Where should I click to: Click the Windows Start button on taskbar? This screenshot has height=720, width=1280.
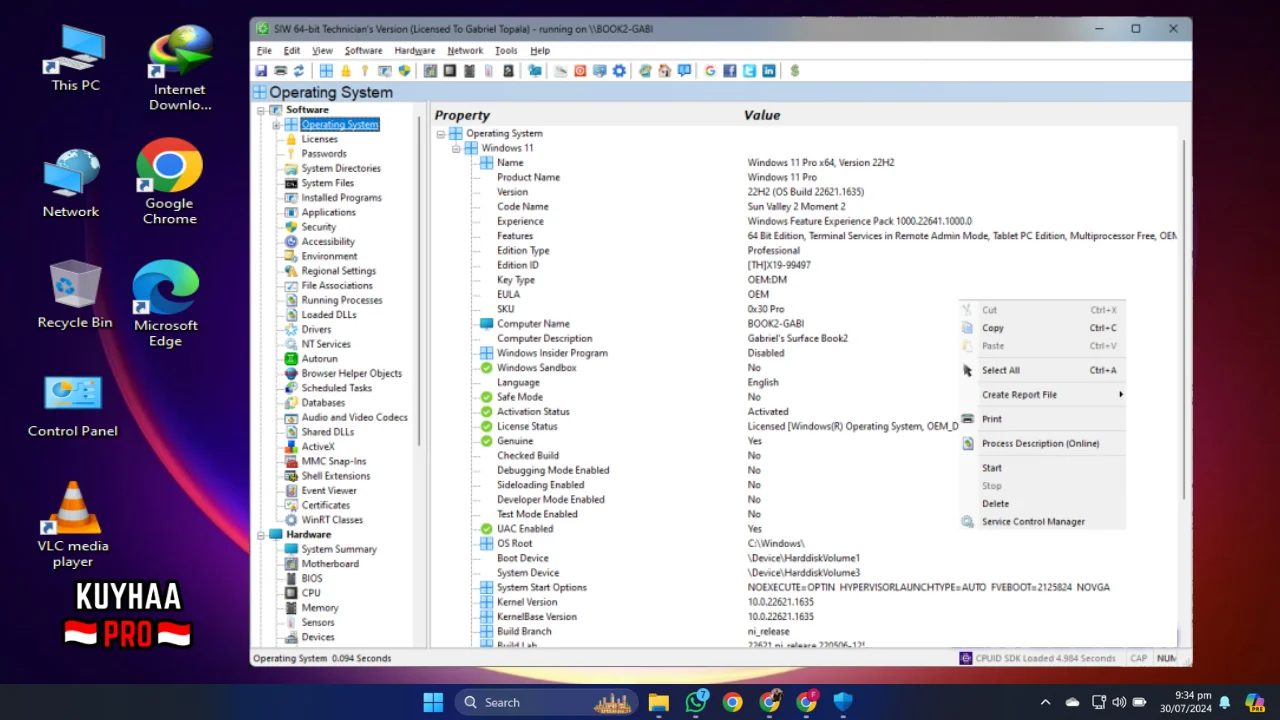[433, 702]
